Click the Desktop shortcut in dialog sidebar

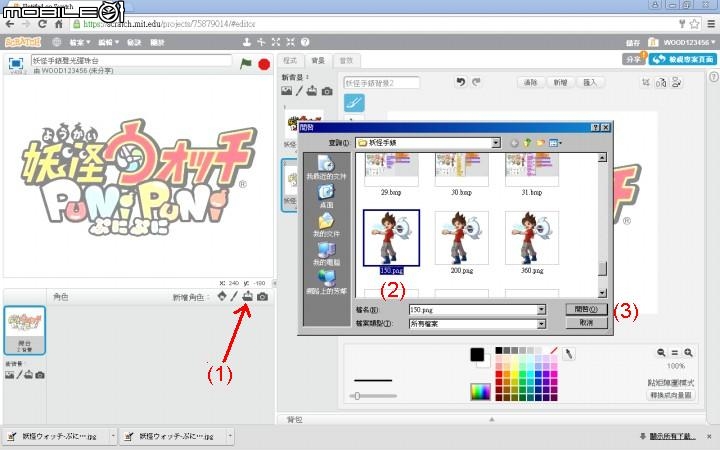[326, 196]
